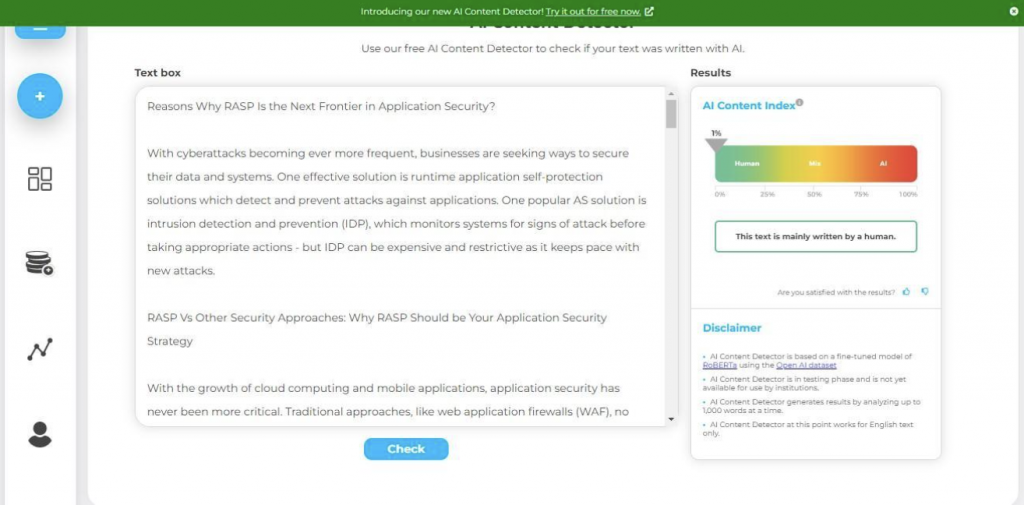Click the text box scrollbar thumb
The width and height of the screenshot is (1024, 505).
click(x=671, y=114)
